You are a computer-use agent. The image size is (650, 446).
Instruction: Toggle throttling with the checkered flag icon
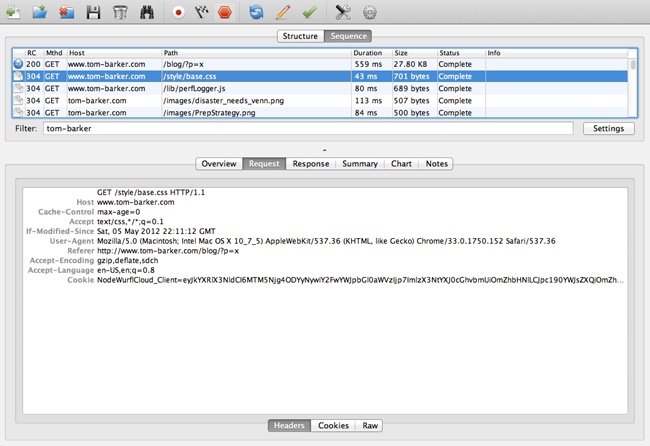(202, 12)
